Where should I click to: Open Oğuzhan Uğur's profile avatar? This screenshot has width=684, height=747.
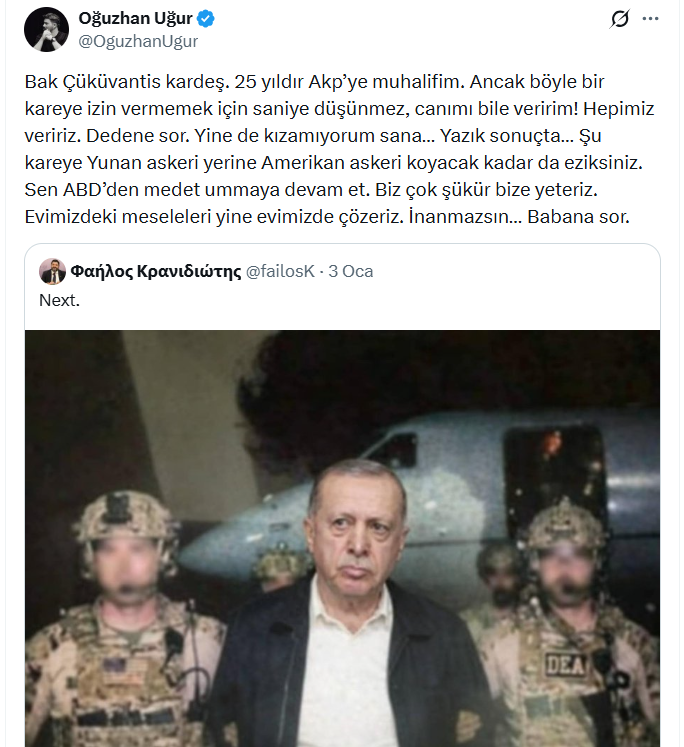(46, 30)
